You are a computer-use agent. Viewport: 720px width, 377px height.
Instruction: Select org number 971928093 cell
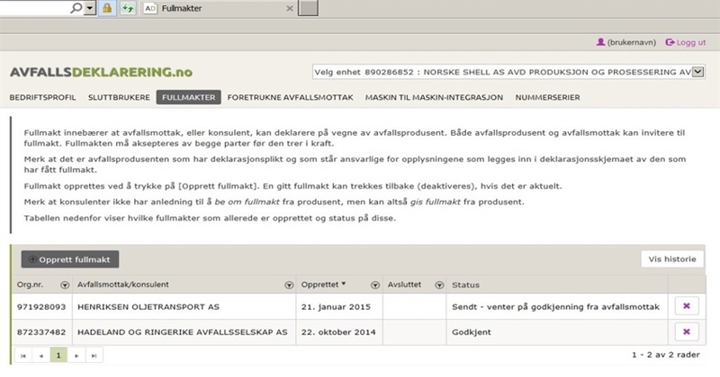pyautogui.click(x=42, y=307)
